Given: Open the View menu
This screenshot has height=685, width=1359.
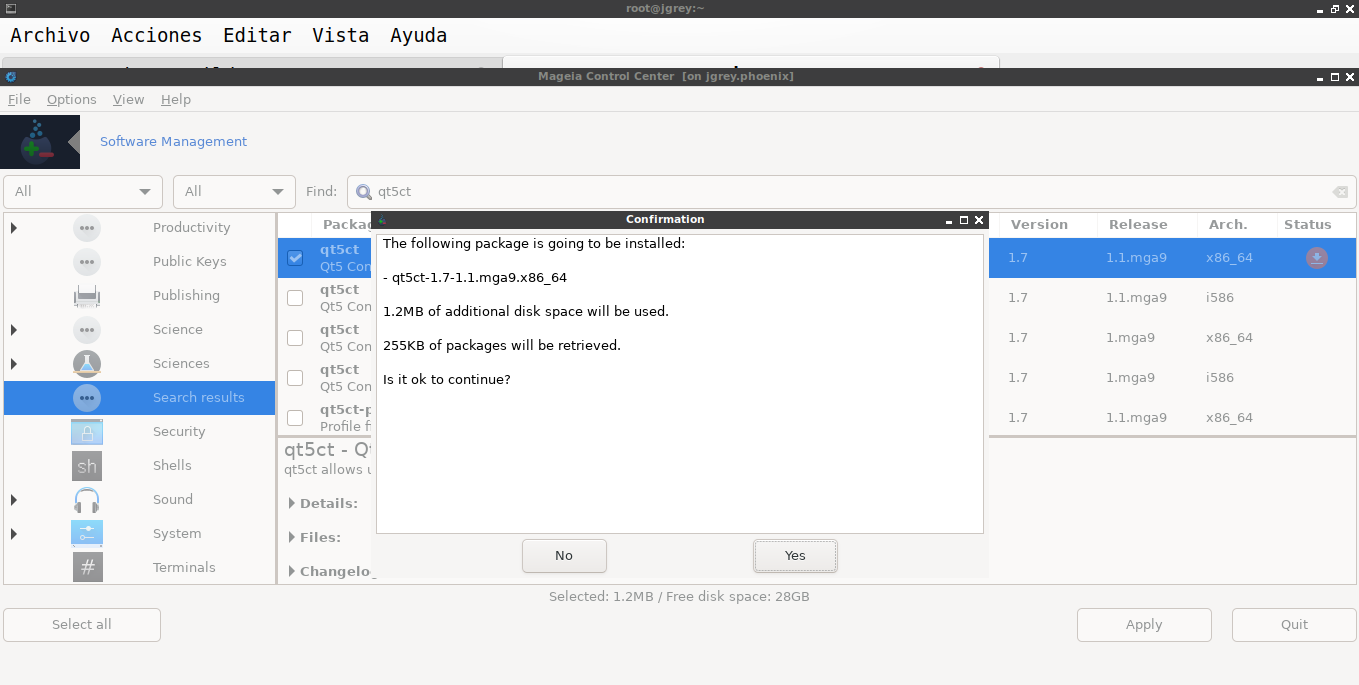Looking at the screenshot, I should click(x=129, y=100).
